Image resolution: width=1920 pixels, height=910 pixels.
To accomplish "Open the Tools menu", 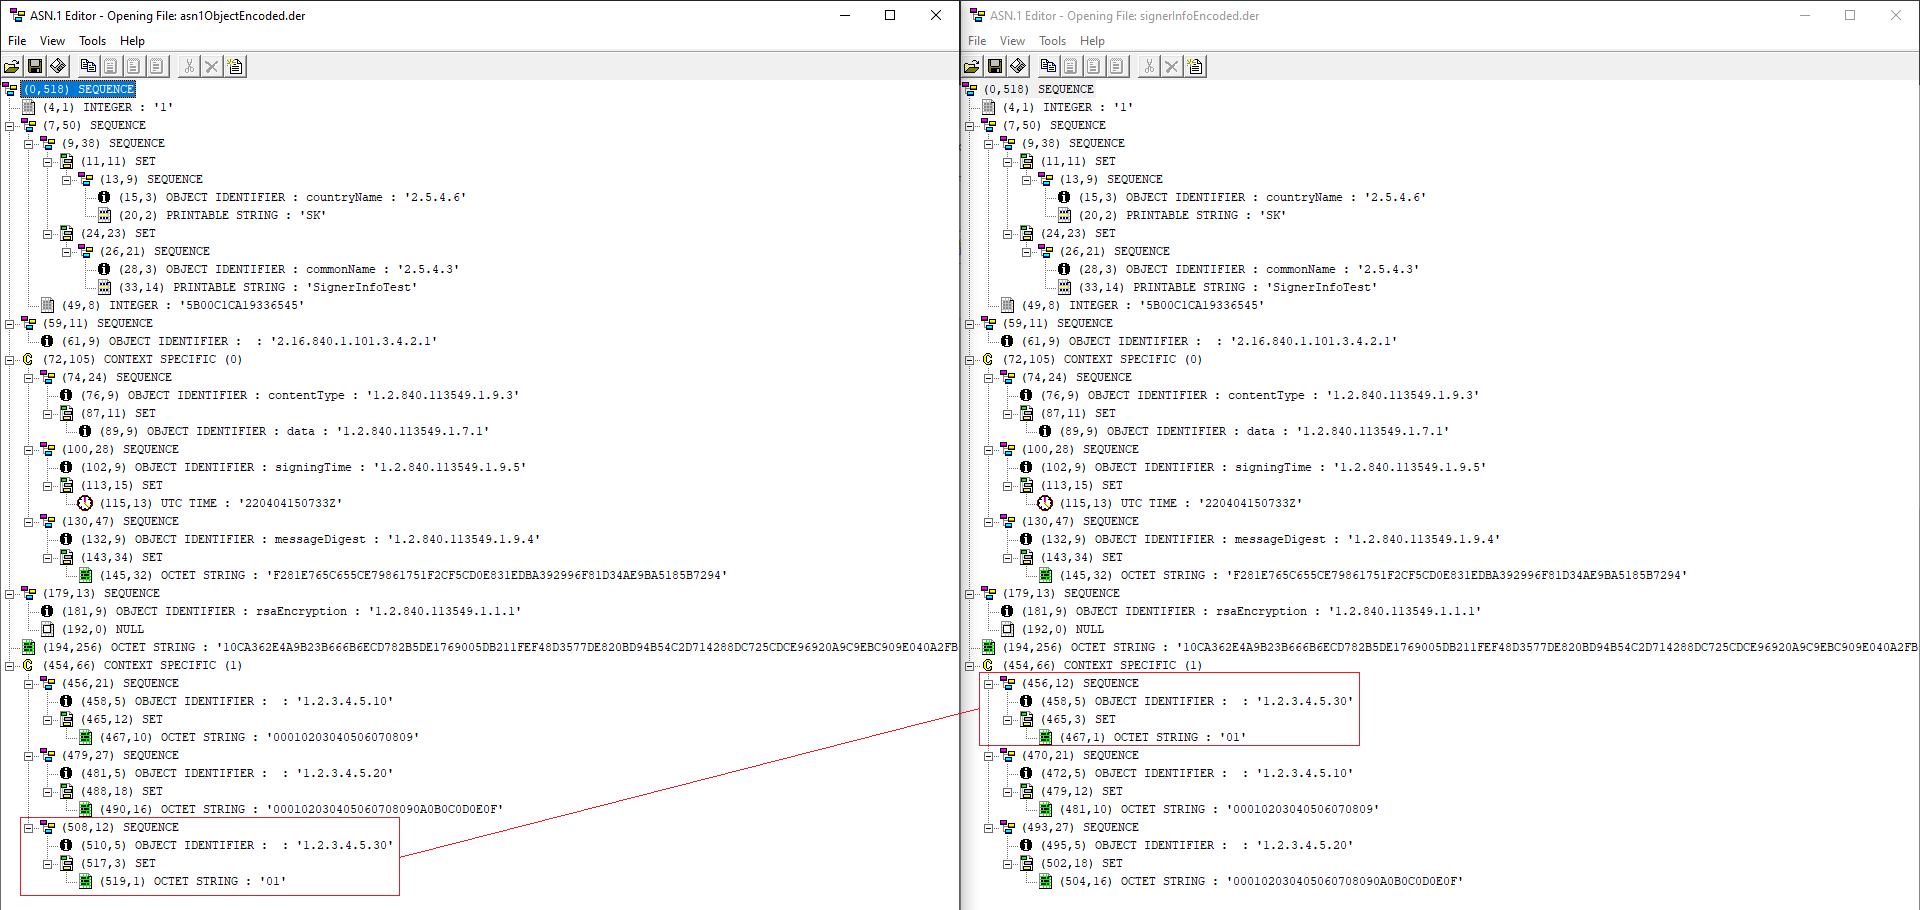I will tap(92, 41).
